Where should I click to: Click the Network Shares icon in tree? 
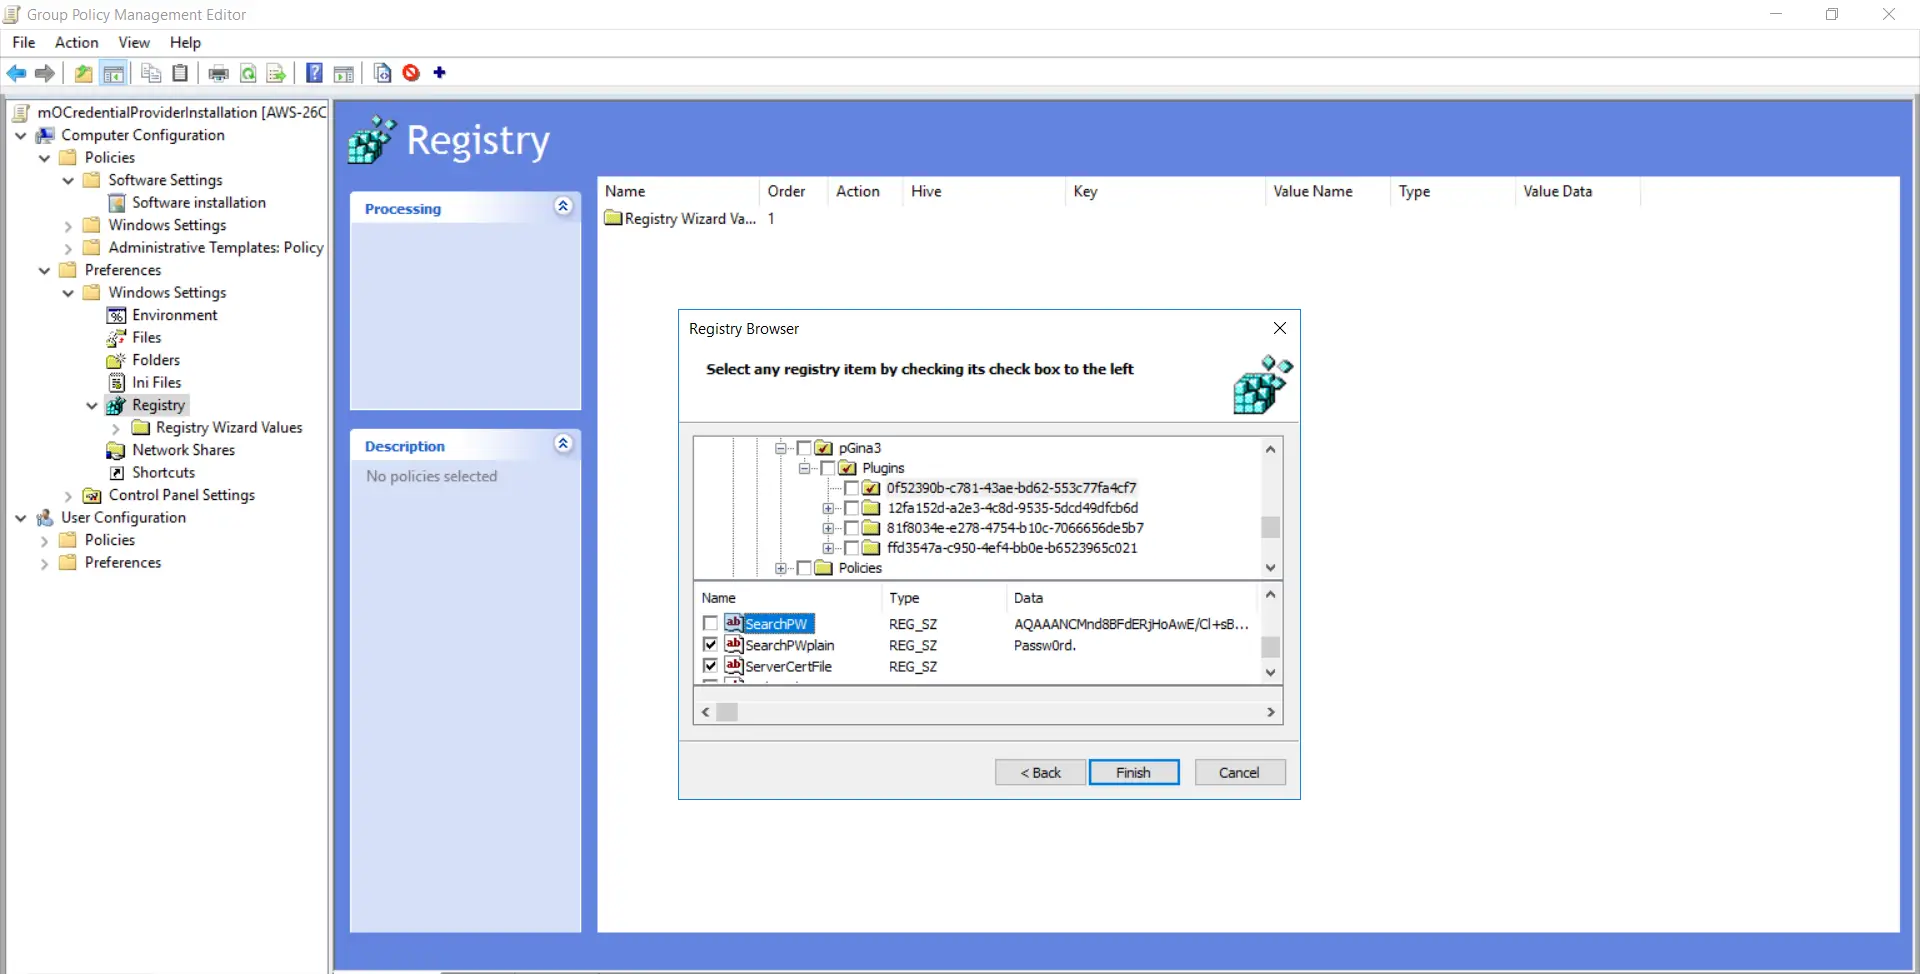click(x=116, y=450)
